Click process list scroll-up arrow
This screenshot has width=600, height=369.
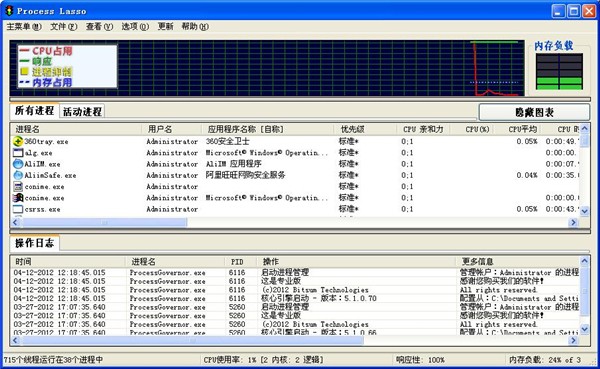[x=585, y=129]
